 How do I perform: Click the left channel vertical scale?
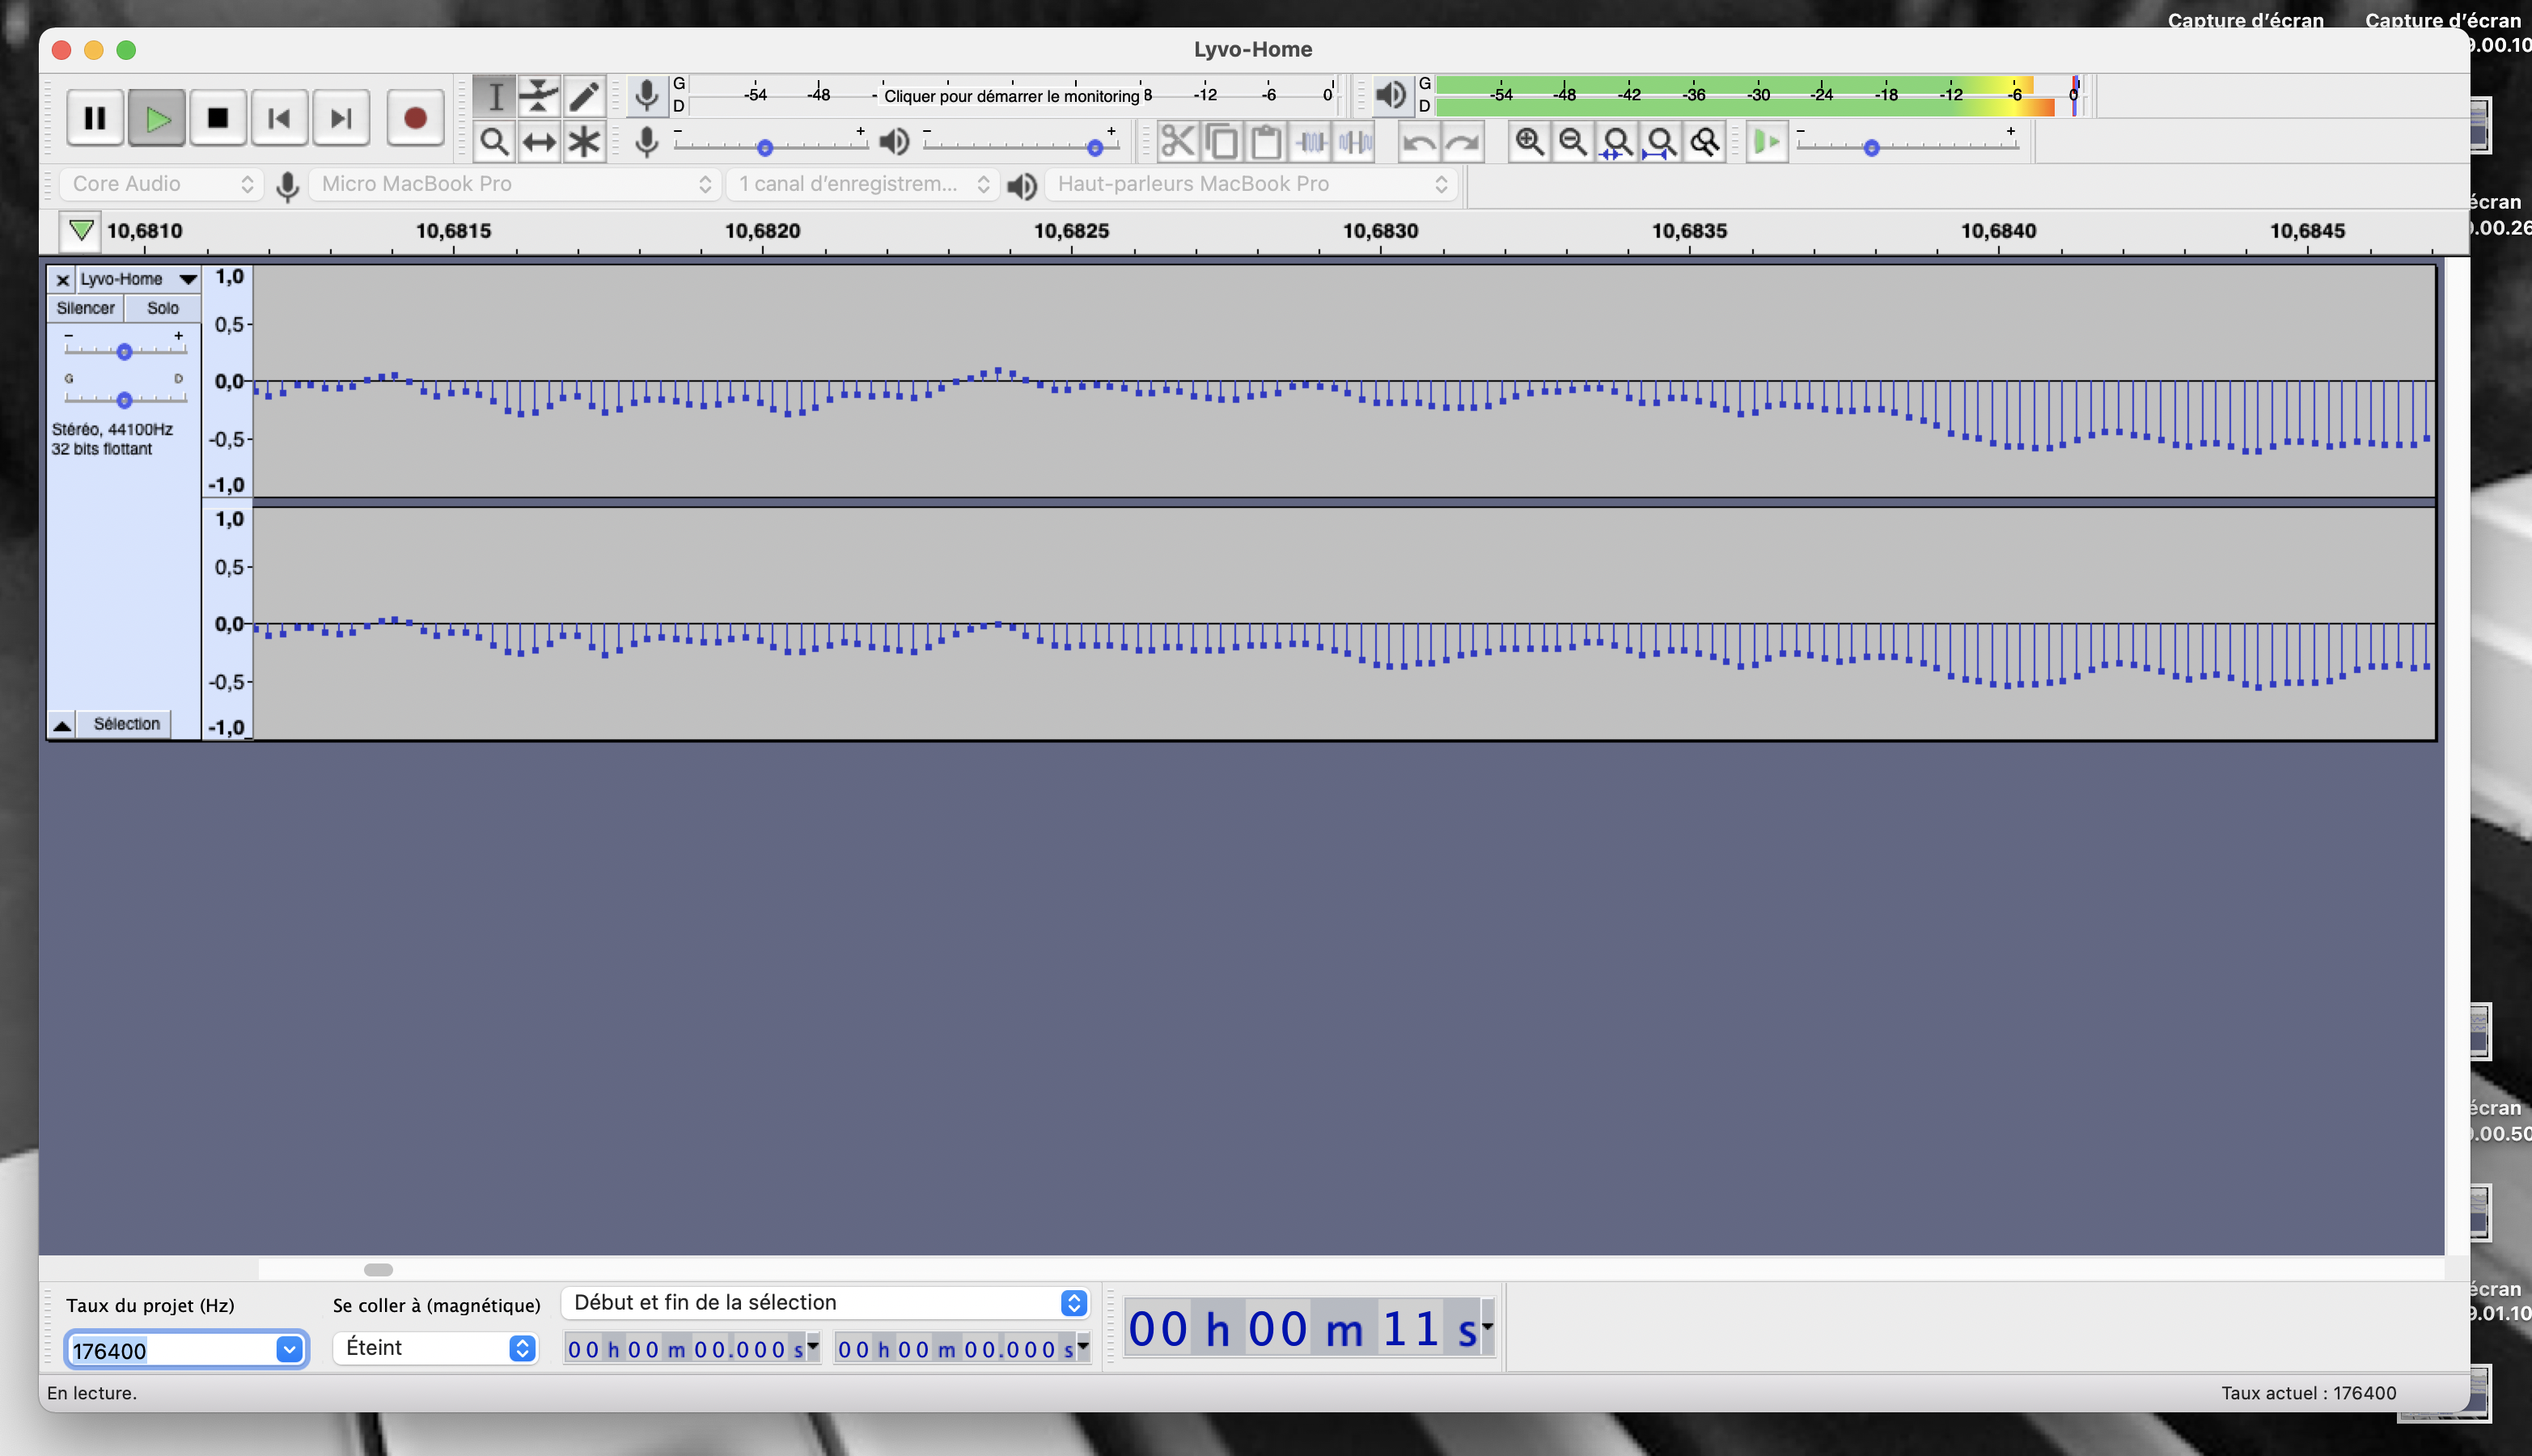click(228, 381)
